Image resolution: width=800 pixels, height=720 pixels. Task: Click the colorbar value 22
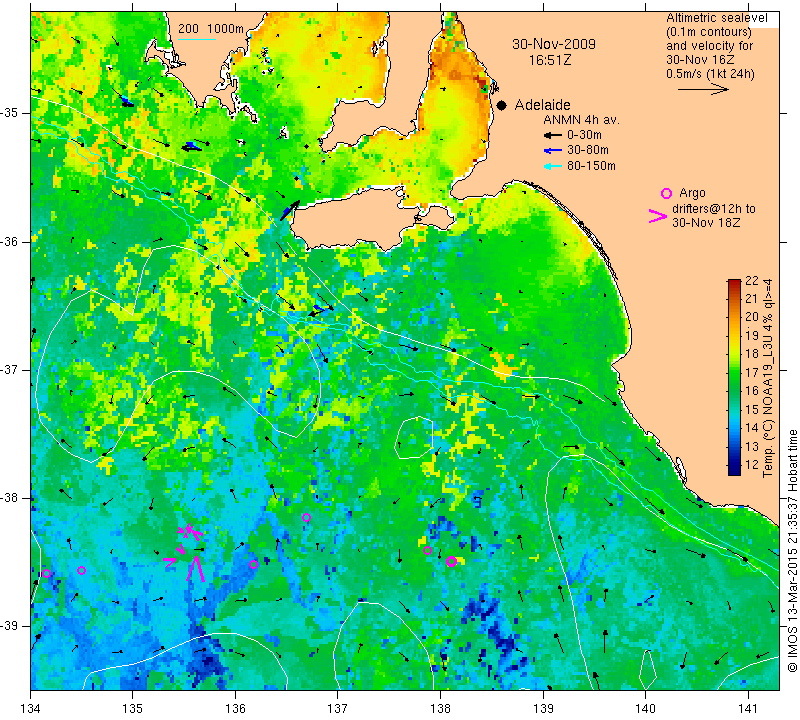coord(752,280)
